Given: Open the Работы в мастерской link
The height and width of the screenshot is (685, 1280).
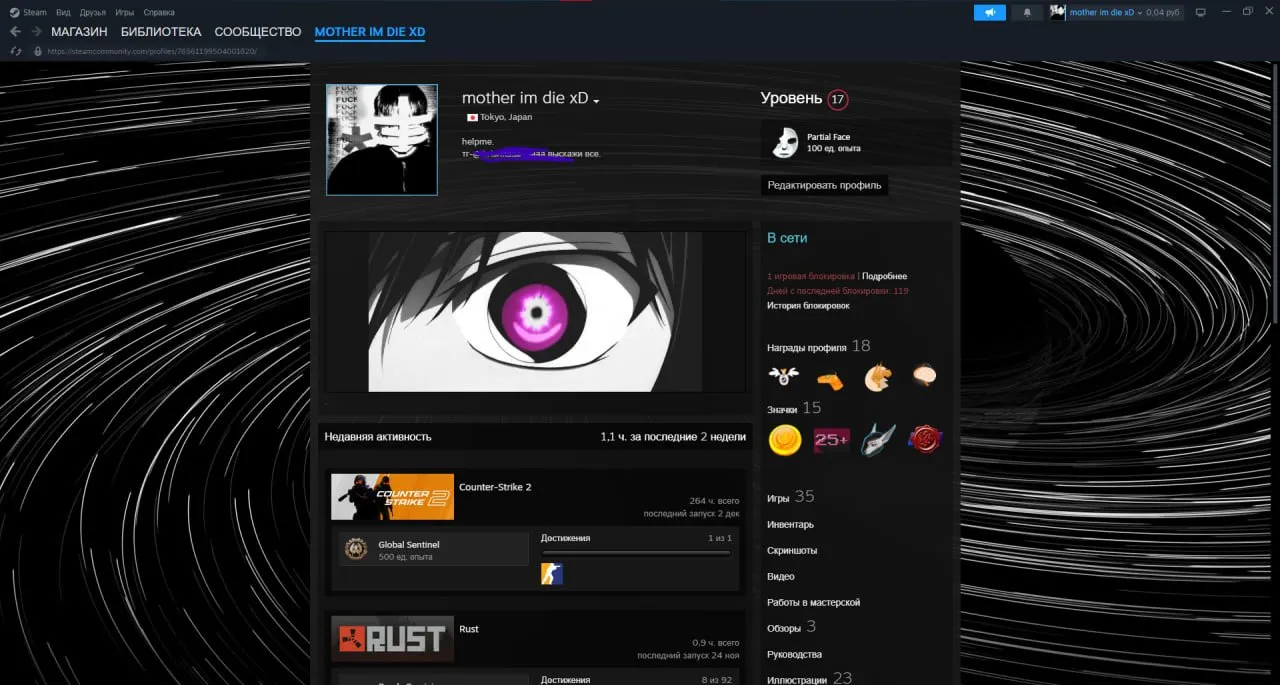Looking at the screenshot, I should tap(813, 602).
